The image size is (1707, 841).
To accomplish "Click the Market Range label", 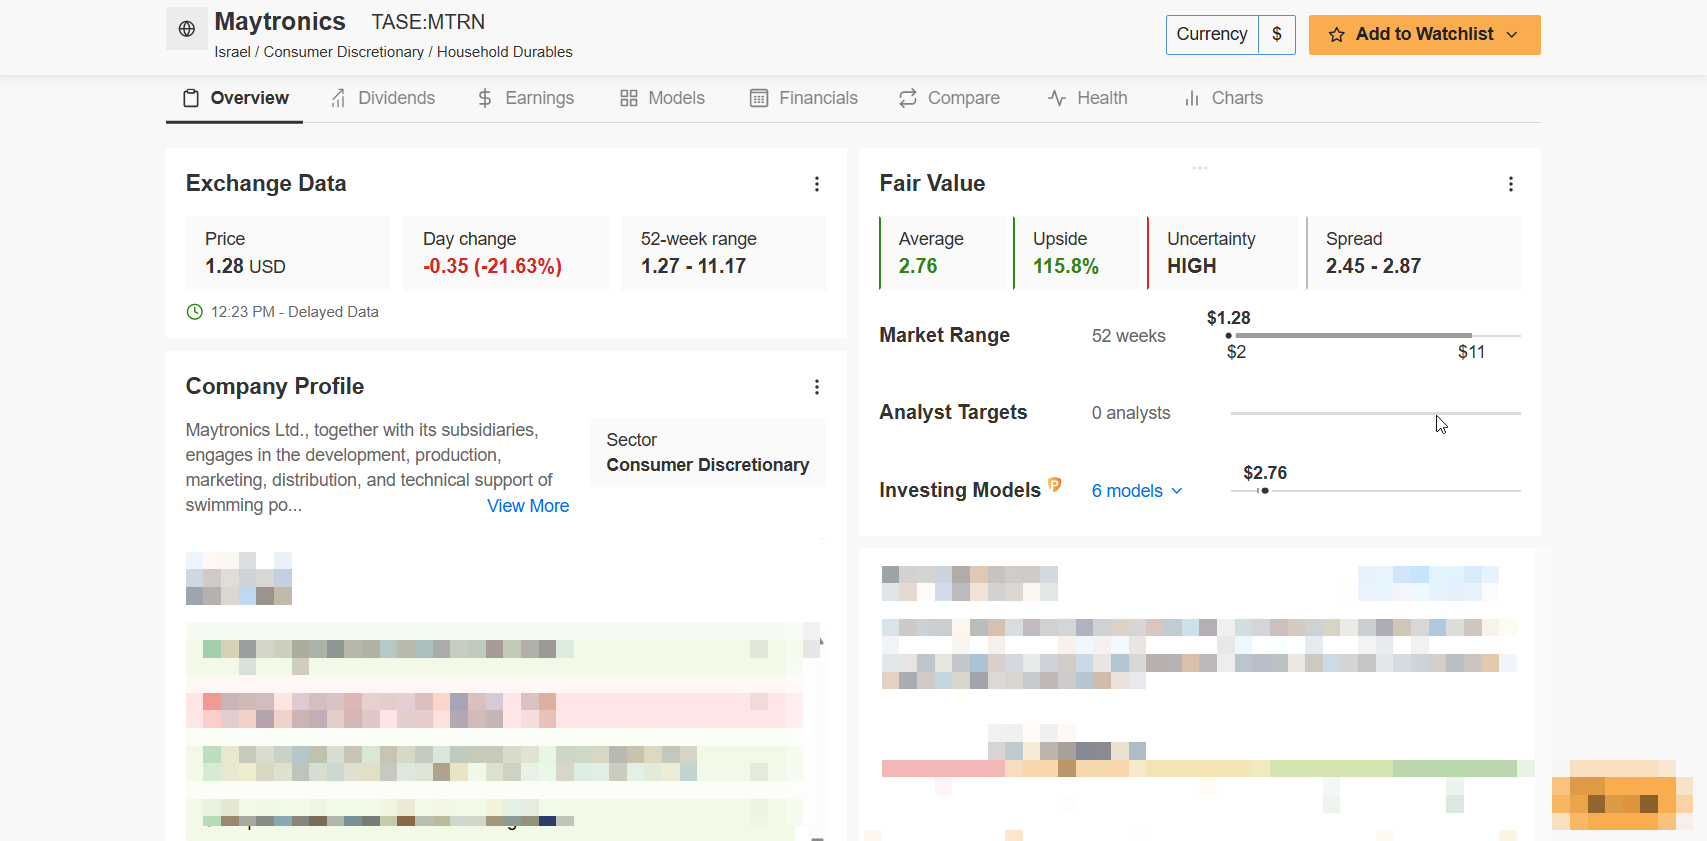I will pyautogui.click(x=945, y=335).
